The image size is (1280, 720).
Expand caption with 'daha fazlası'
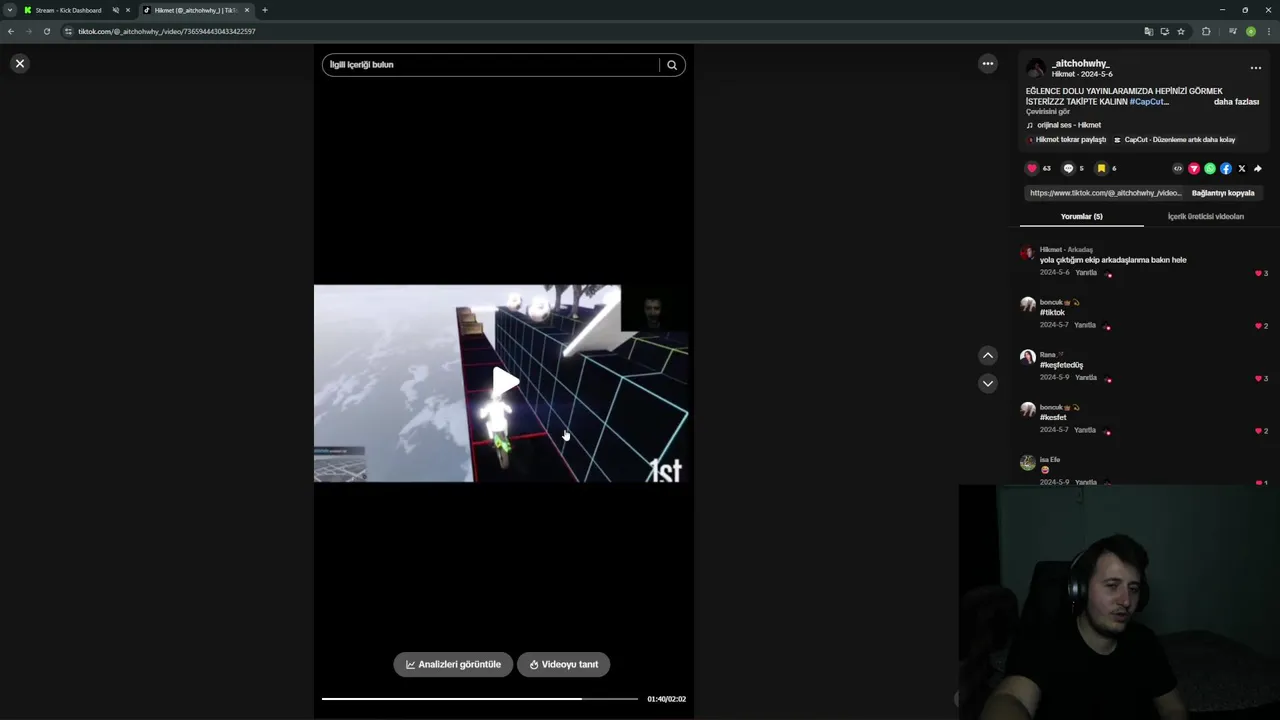1236,102
